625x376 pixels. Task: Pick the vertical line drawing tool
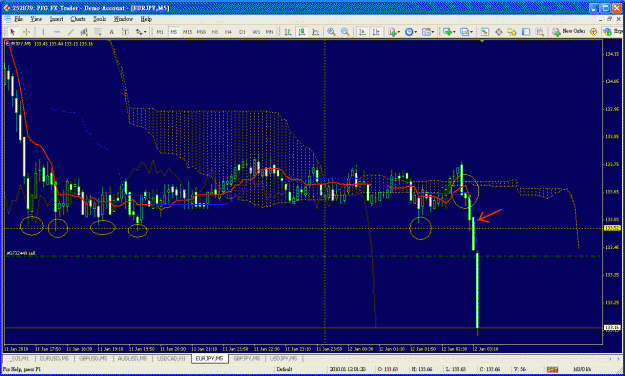coord(43,32)
